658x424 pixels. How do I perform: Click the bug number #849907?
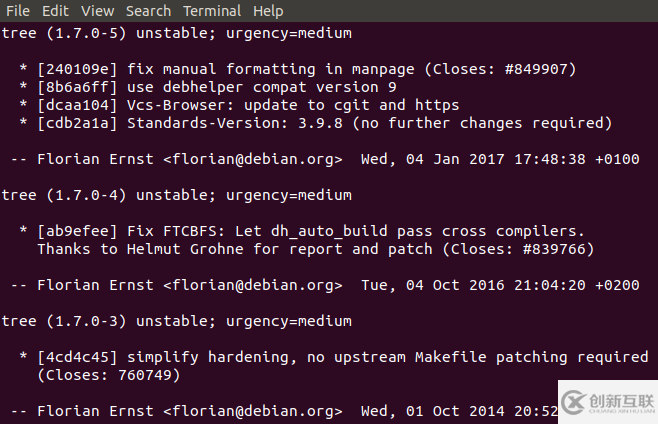[x=536, y=69]
